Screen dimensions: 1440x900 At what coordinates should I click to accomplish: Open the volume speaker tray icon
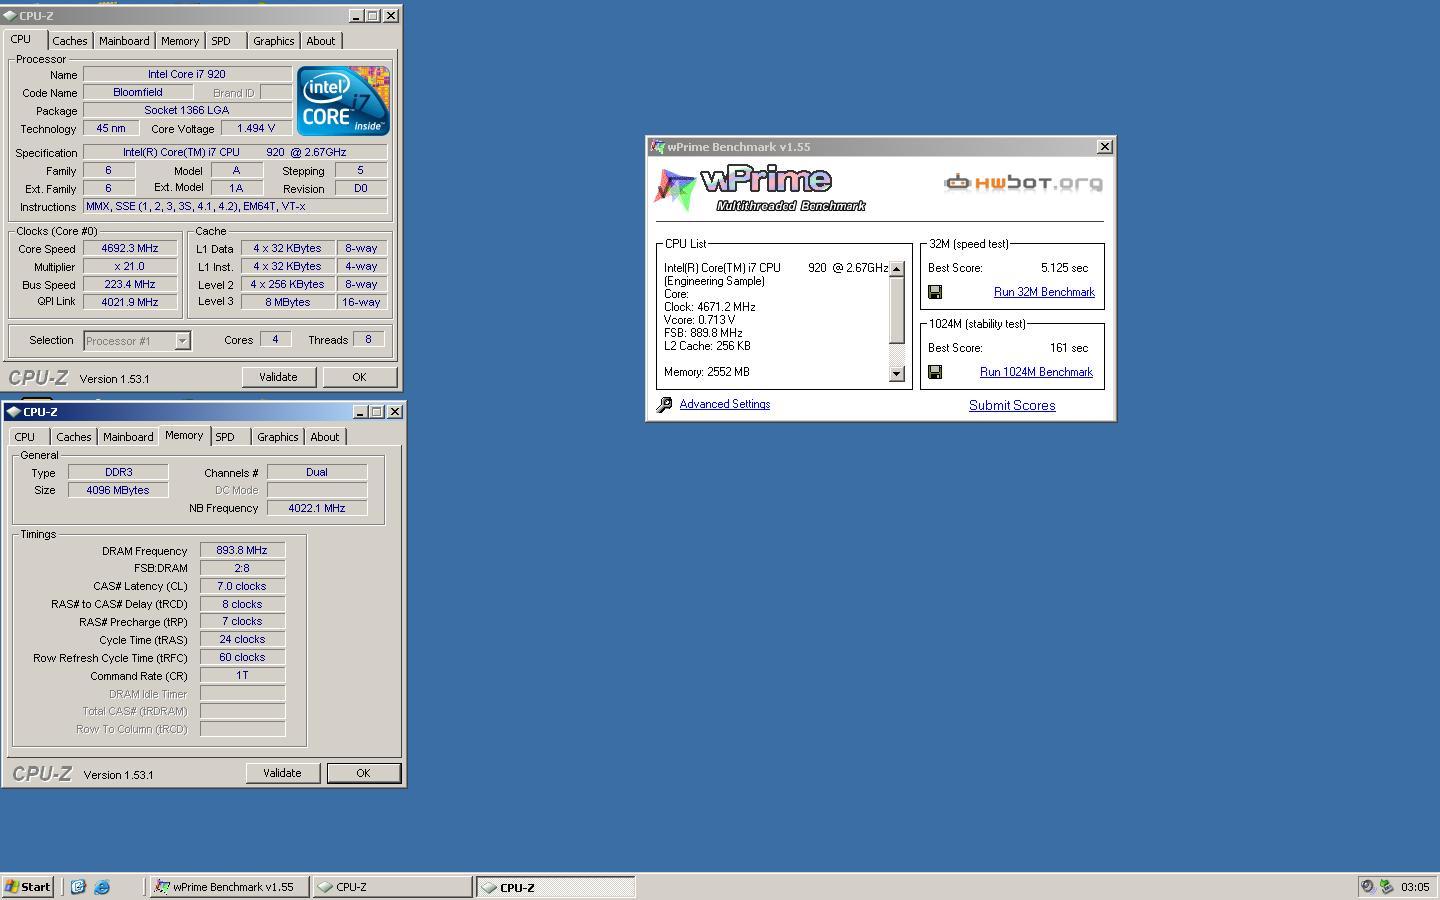click(1367, 887)
